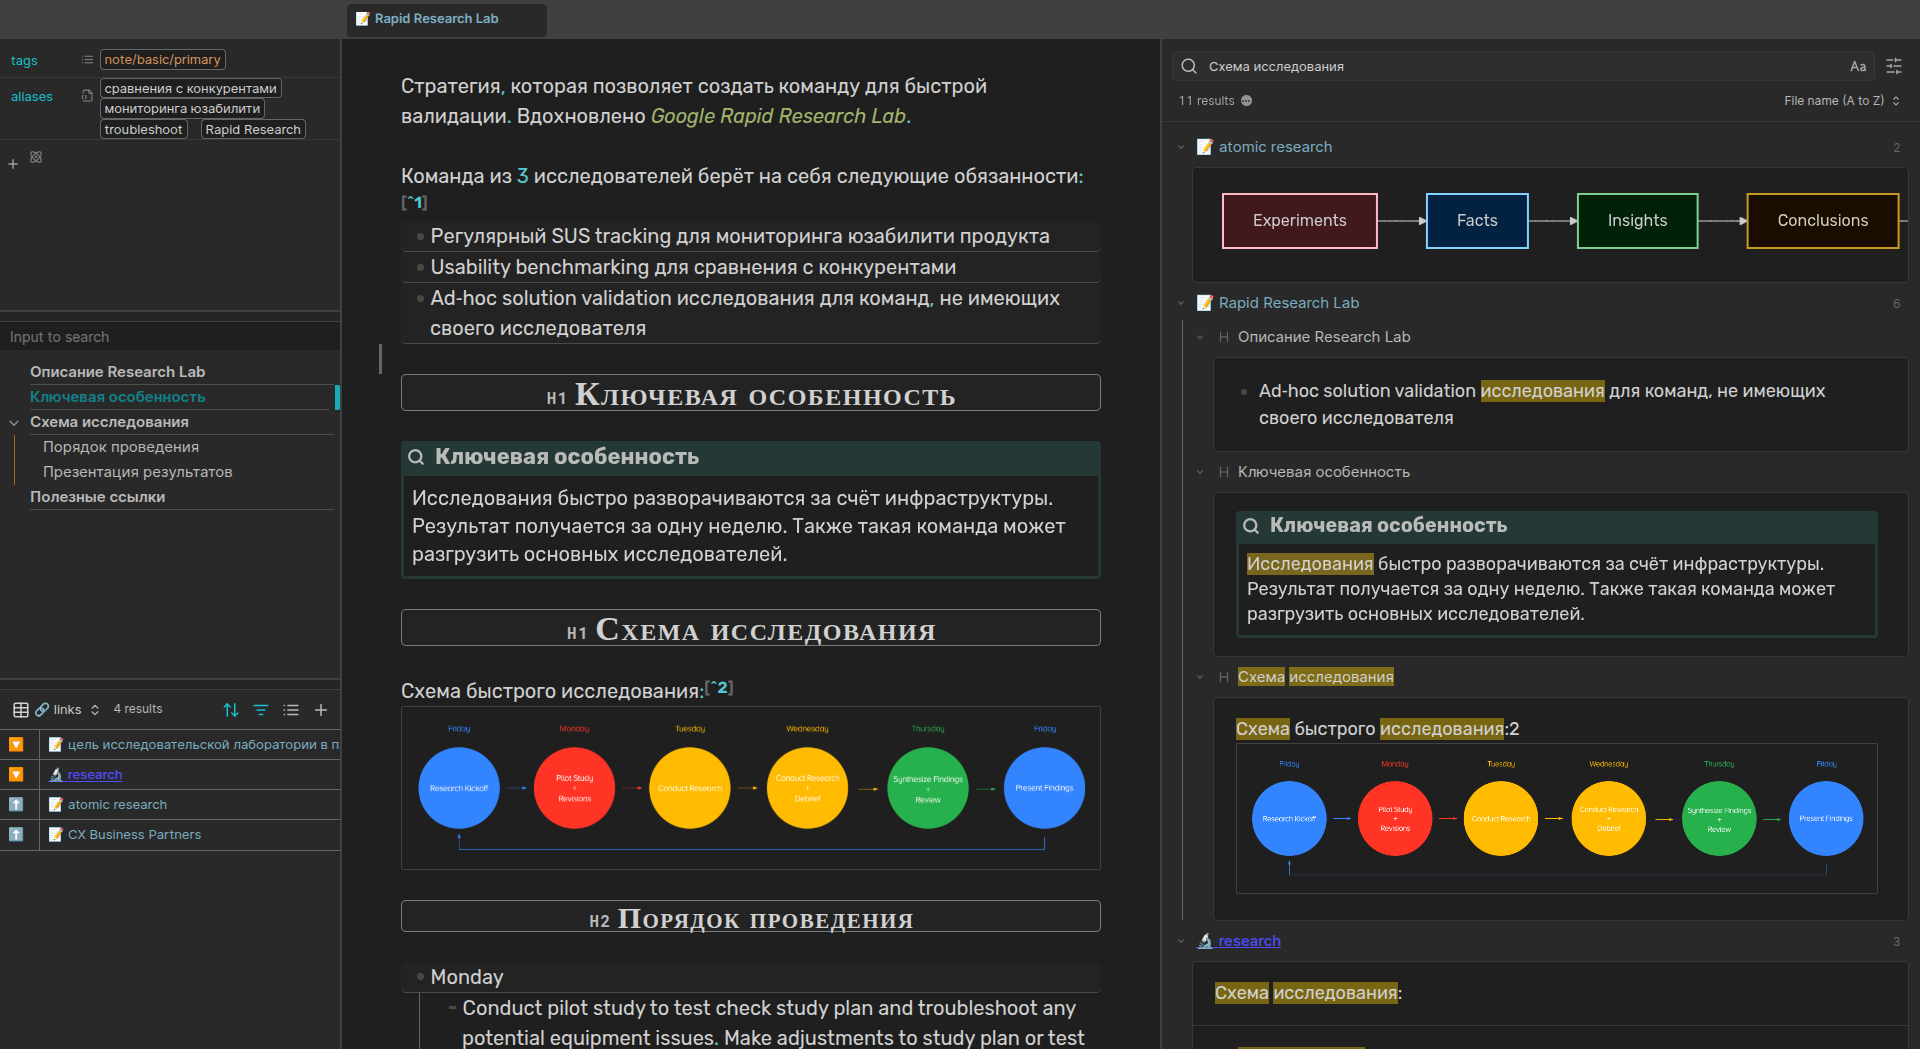Open search settings sliders icon
Viewport: 1920px width, 1049px height.
coord(1894,66)
